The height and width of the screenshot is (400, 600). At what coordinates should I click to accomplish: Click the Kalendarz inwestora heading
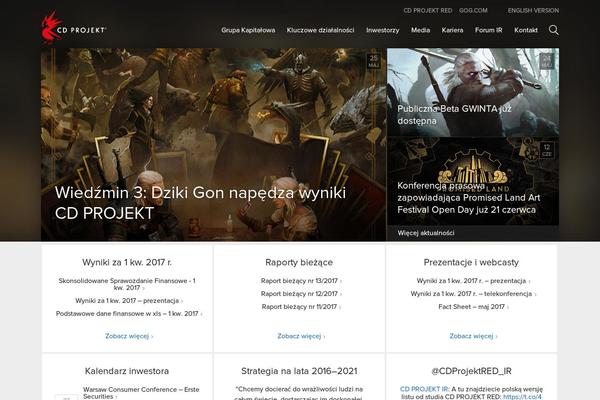pyautogui.click(x=127, y=371)
